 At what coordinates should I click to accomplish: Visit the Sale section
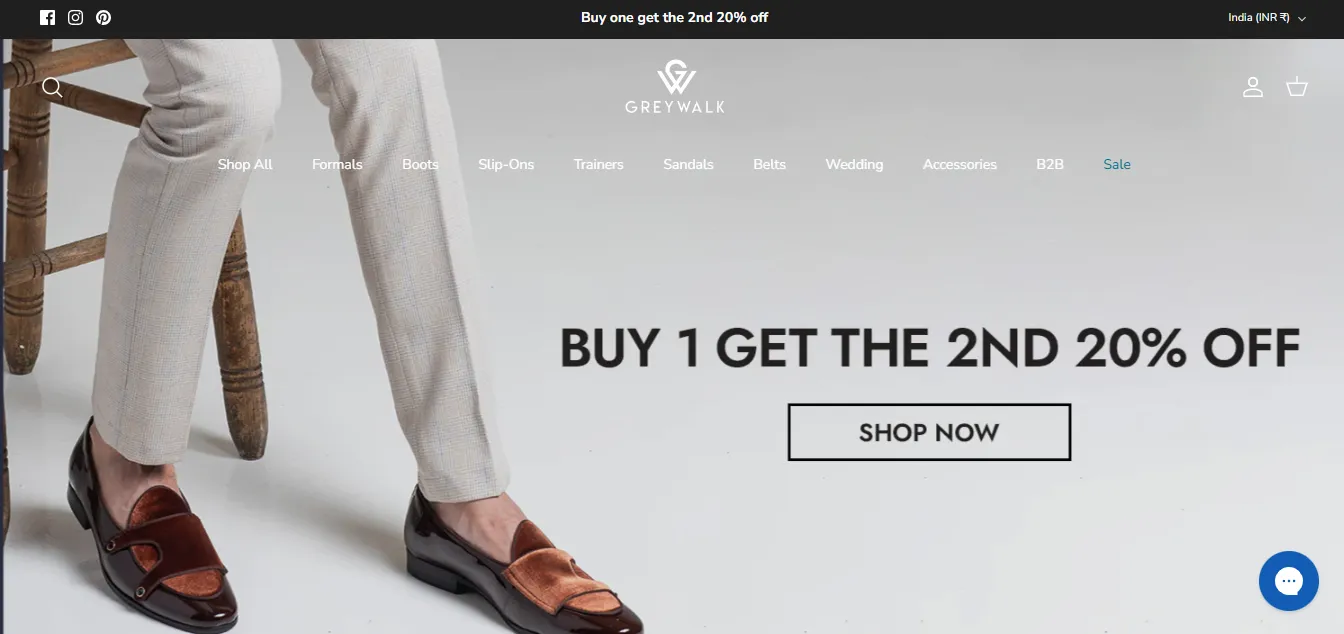pos(1117,164)
